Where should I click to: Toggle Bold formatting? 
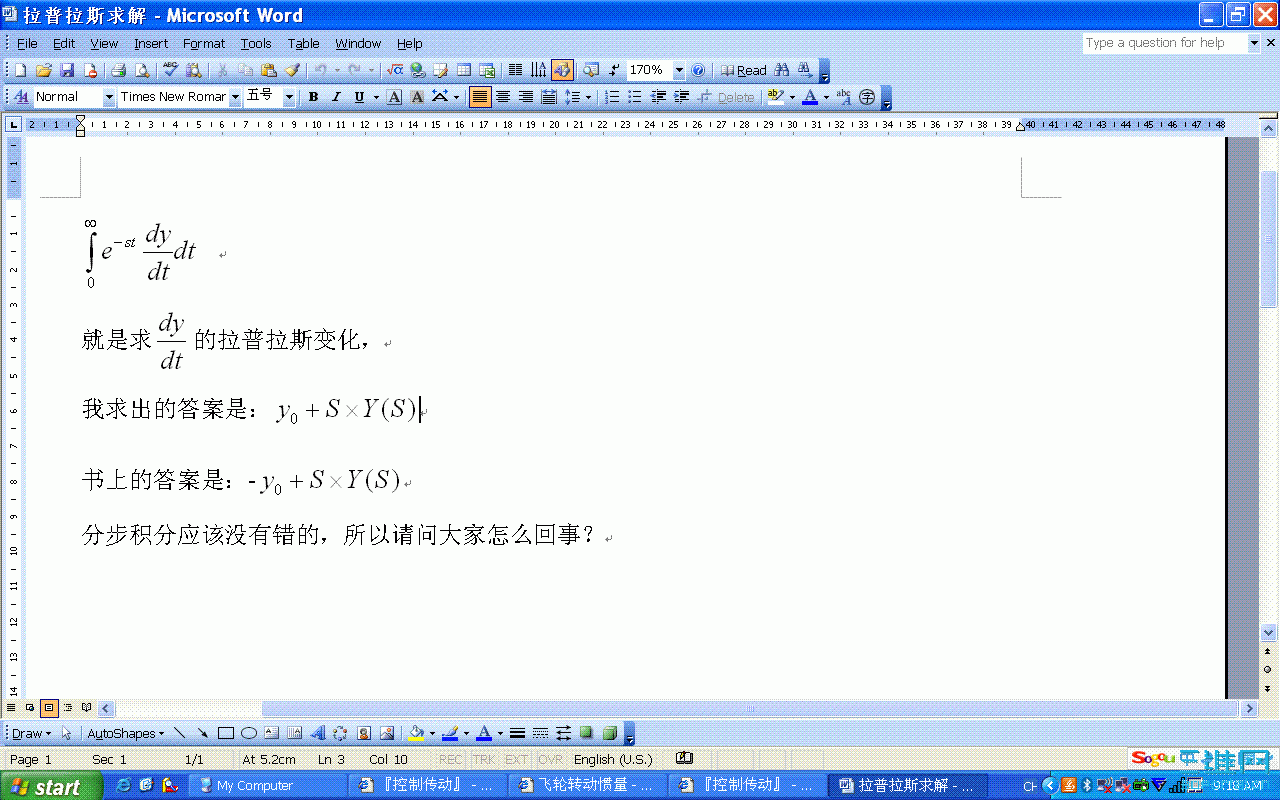313,97
